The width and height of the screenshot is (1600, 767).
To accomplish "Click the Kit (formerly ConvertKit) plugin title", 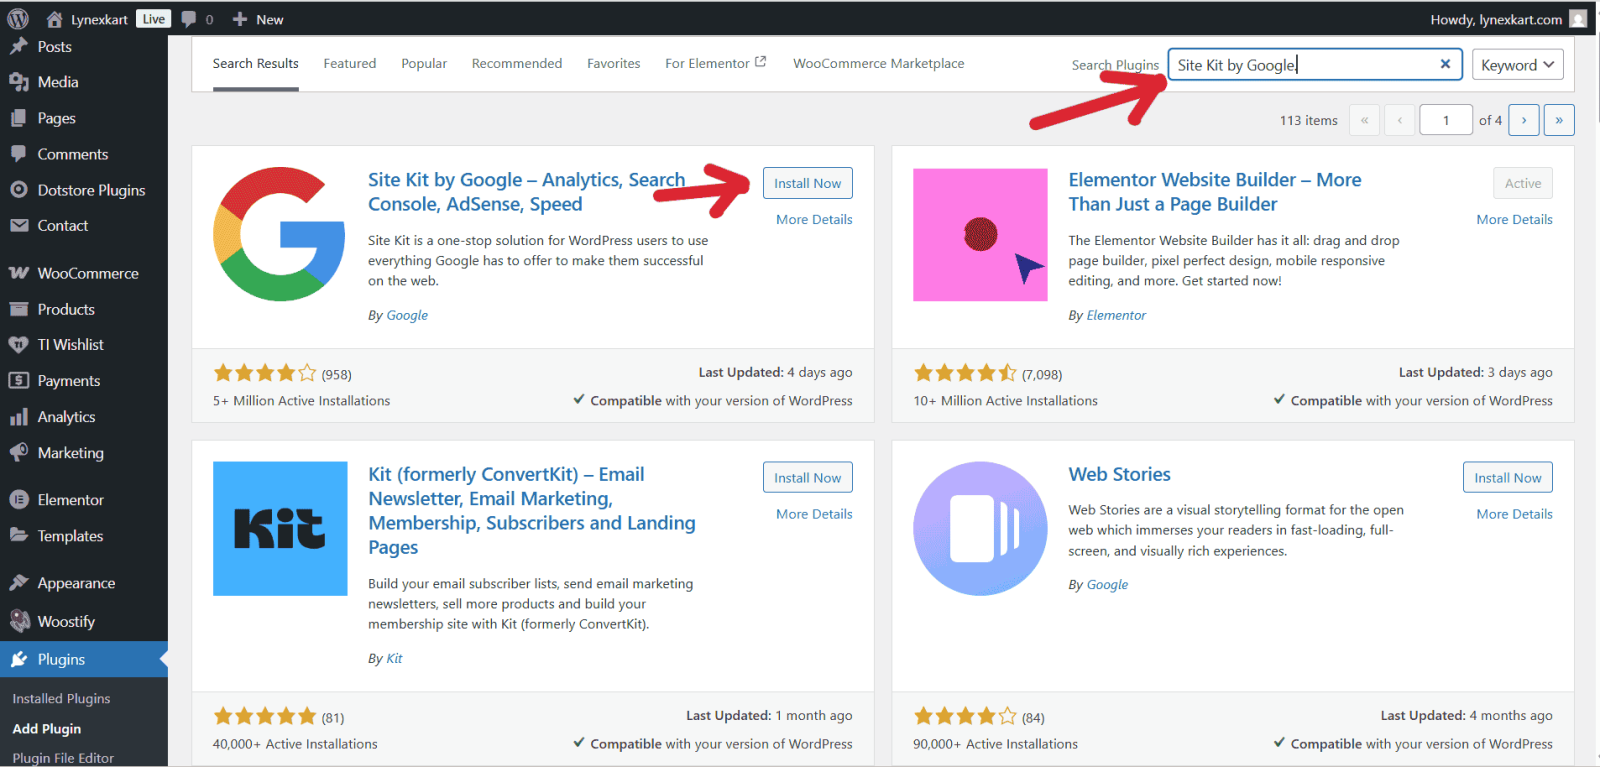I will [x=532, y=511].
